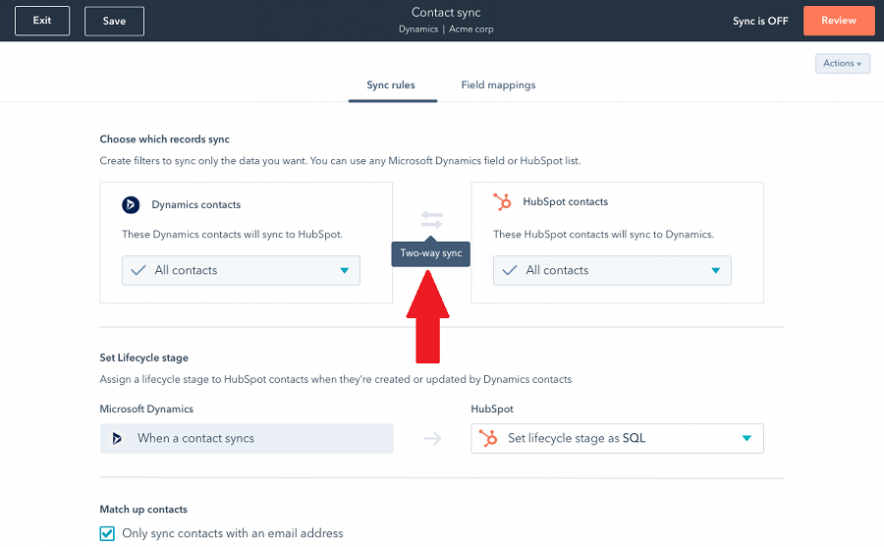Click the Acme corp label in header
The height and width of the screenshot is (547, 884).
[x=471, y=29]
